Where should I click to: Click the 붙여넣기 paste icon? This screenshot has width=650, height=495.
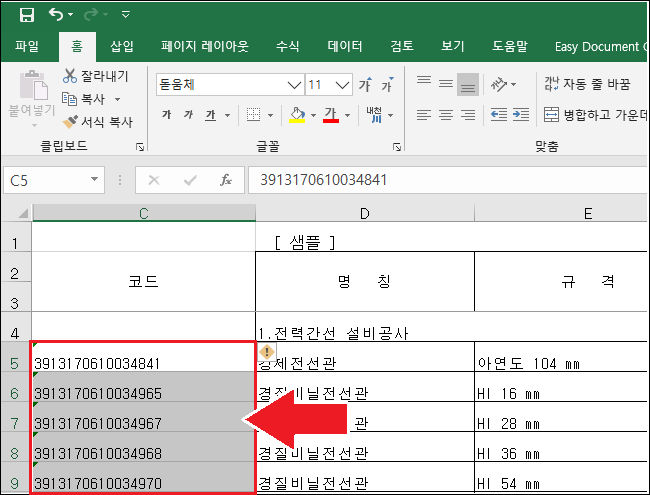pyautogui.click(x=33, y=85)
